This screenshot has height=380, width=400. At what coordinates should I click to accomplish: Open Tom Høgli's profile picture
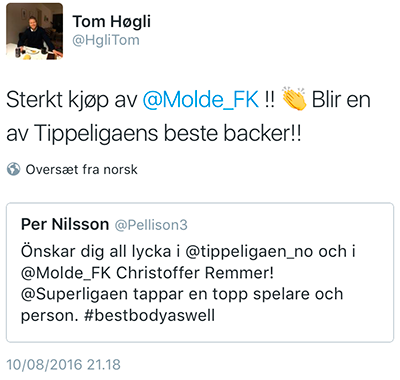coord(34,31)
